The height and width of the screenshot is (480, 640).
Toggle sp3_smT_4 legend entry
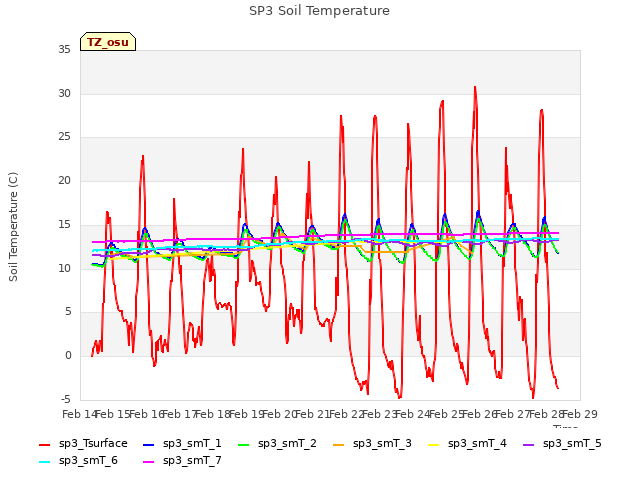pyautogui.click(x=467, y=443)
